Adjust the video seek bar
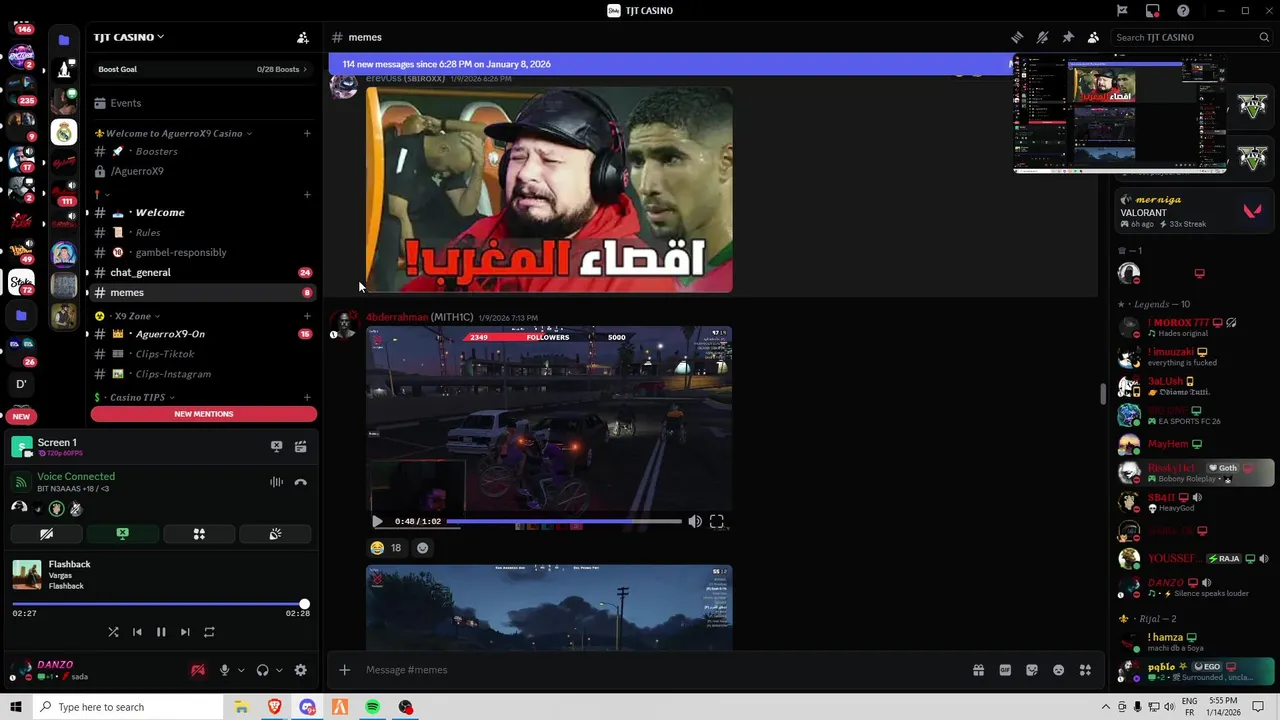Screen dimensions: 1280x720 (564, 521)
